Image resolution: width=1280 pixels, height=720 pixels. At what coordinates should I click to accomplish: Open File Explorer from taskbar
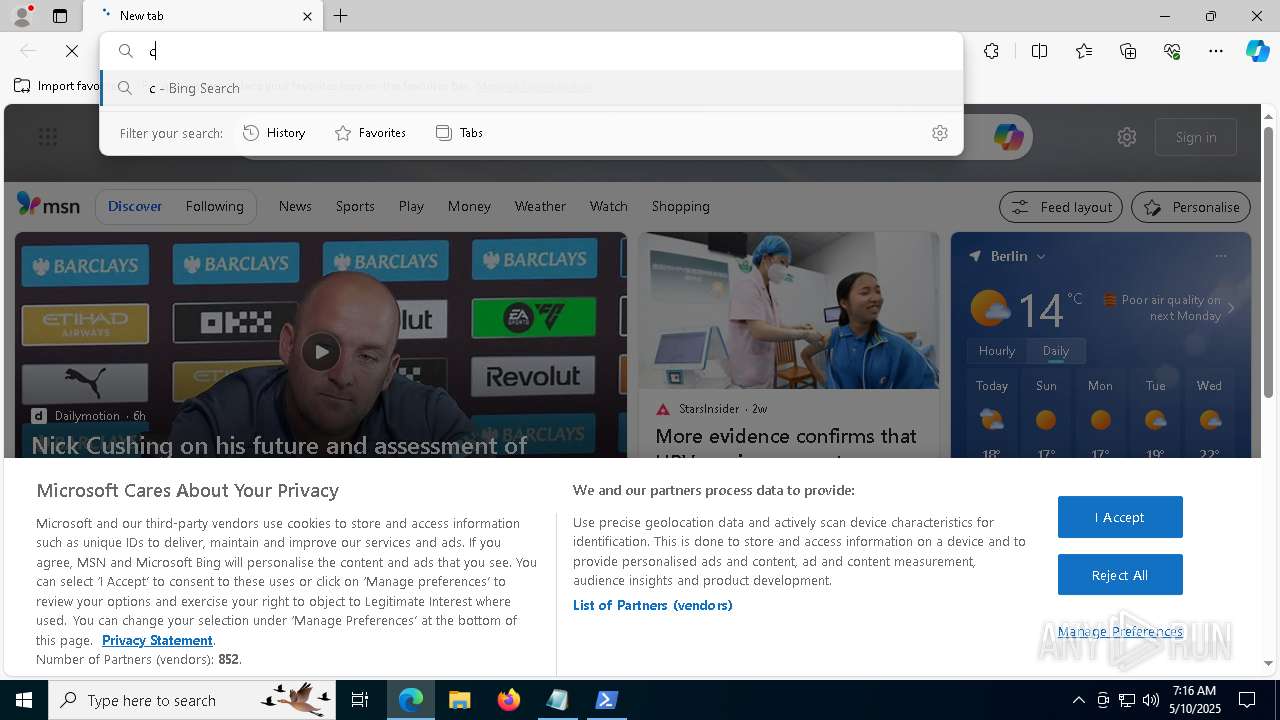pos(459,700)
